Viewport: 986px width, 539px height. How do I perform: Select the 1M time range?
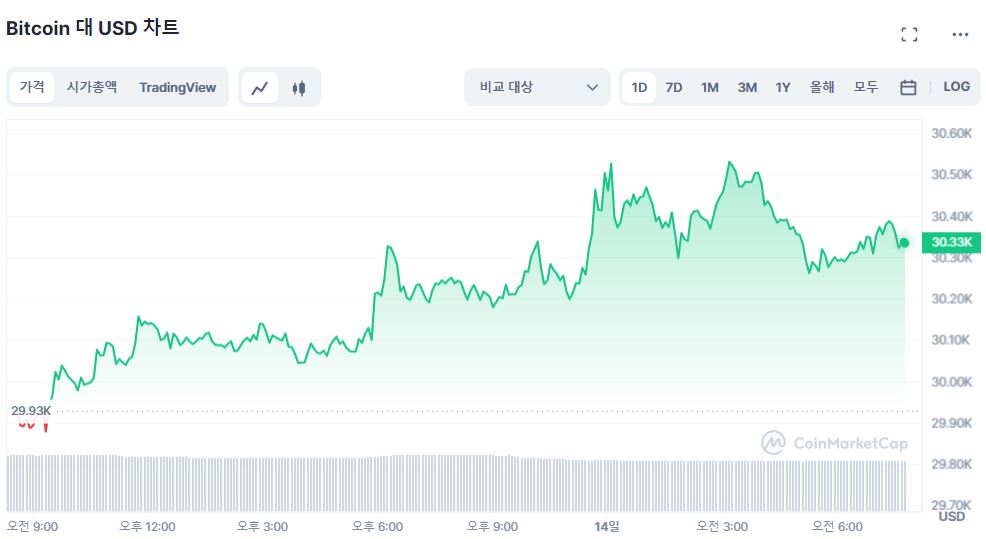(709, 87)
